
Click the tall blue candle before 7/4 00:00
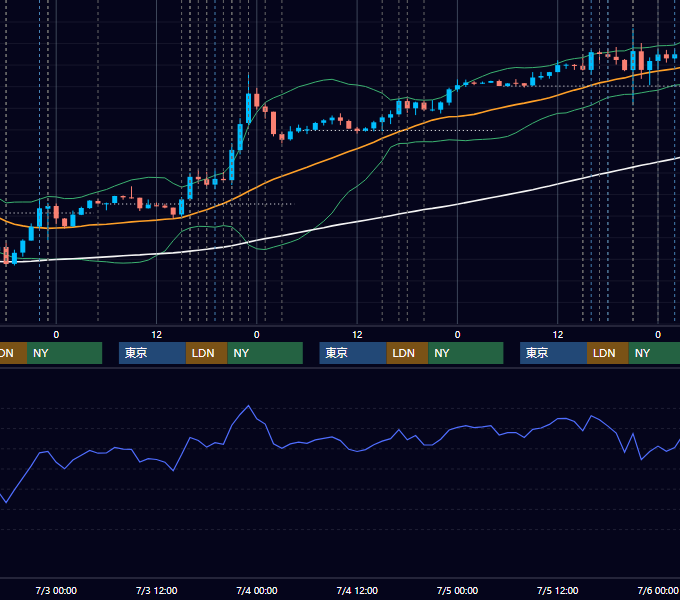tap(248, 108)
